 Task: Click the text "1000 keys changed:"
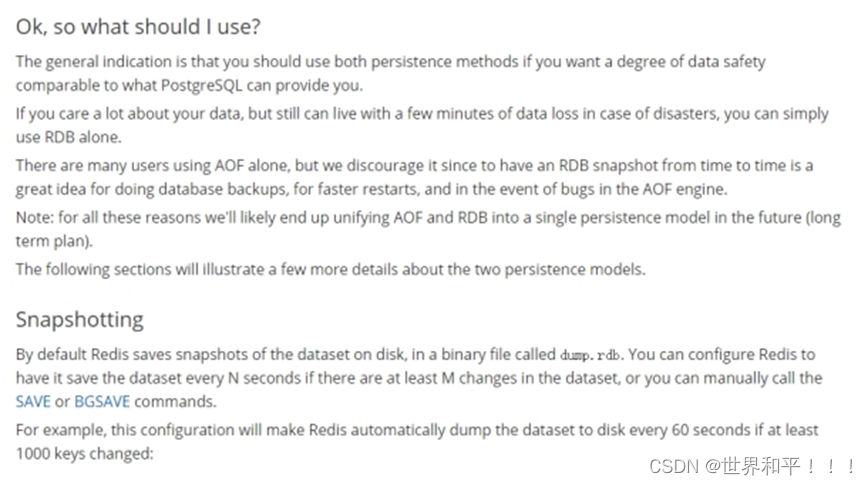click(85, 453)
